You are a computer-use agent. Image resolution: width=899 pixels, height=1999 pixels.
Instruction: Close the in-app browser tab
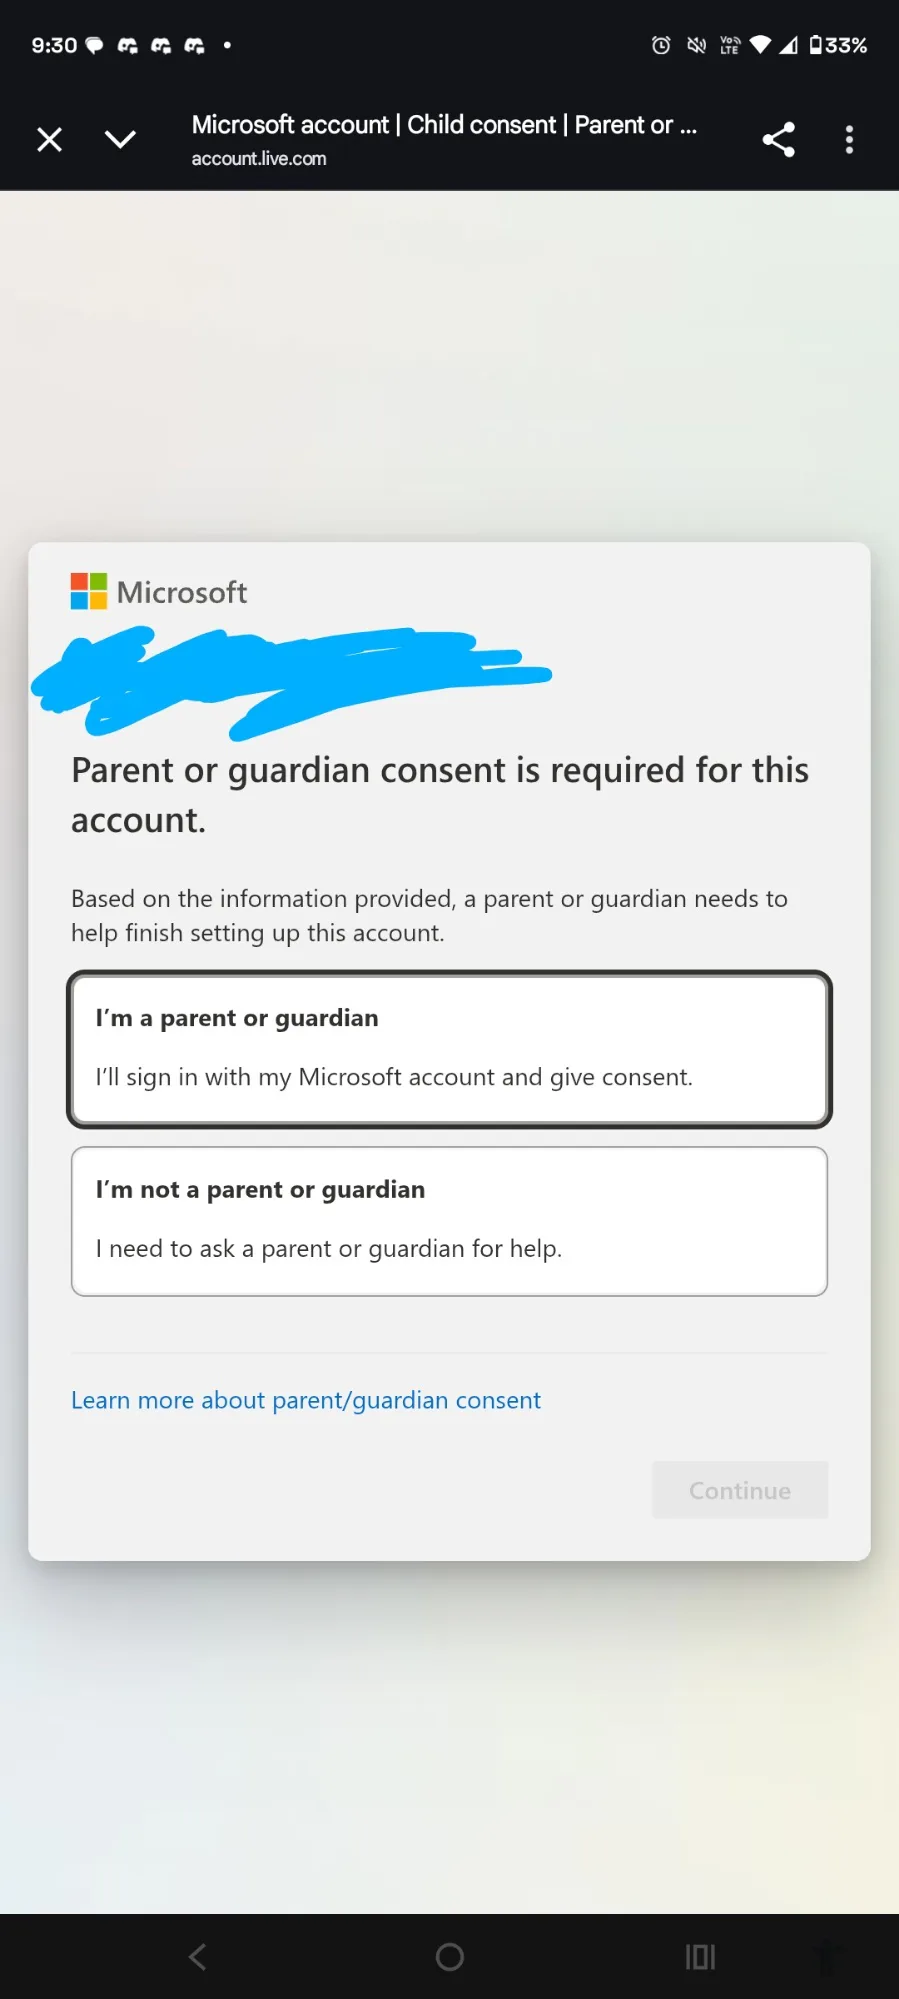click(49, 139)
